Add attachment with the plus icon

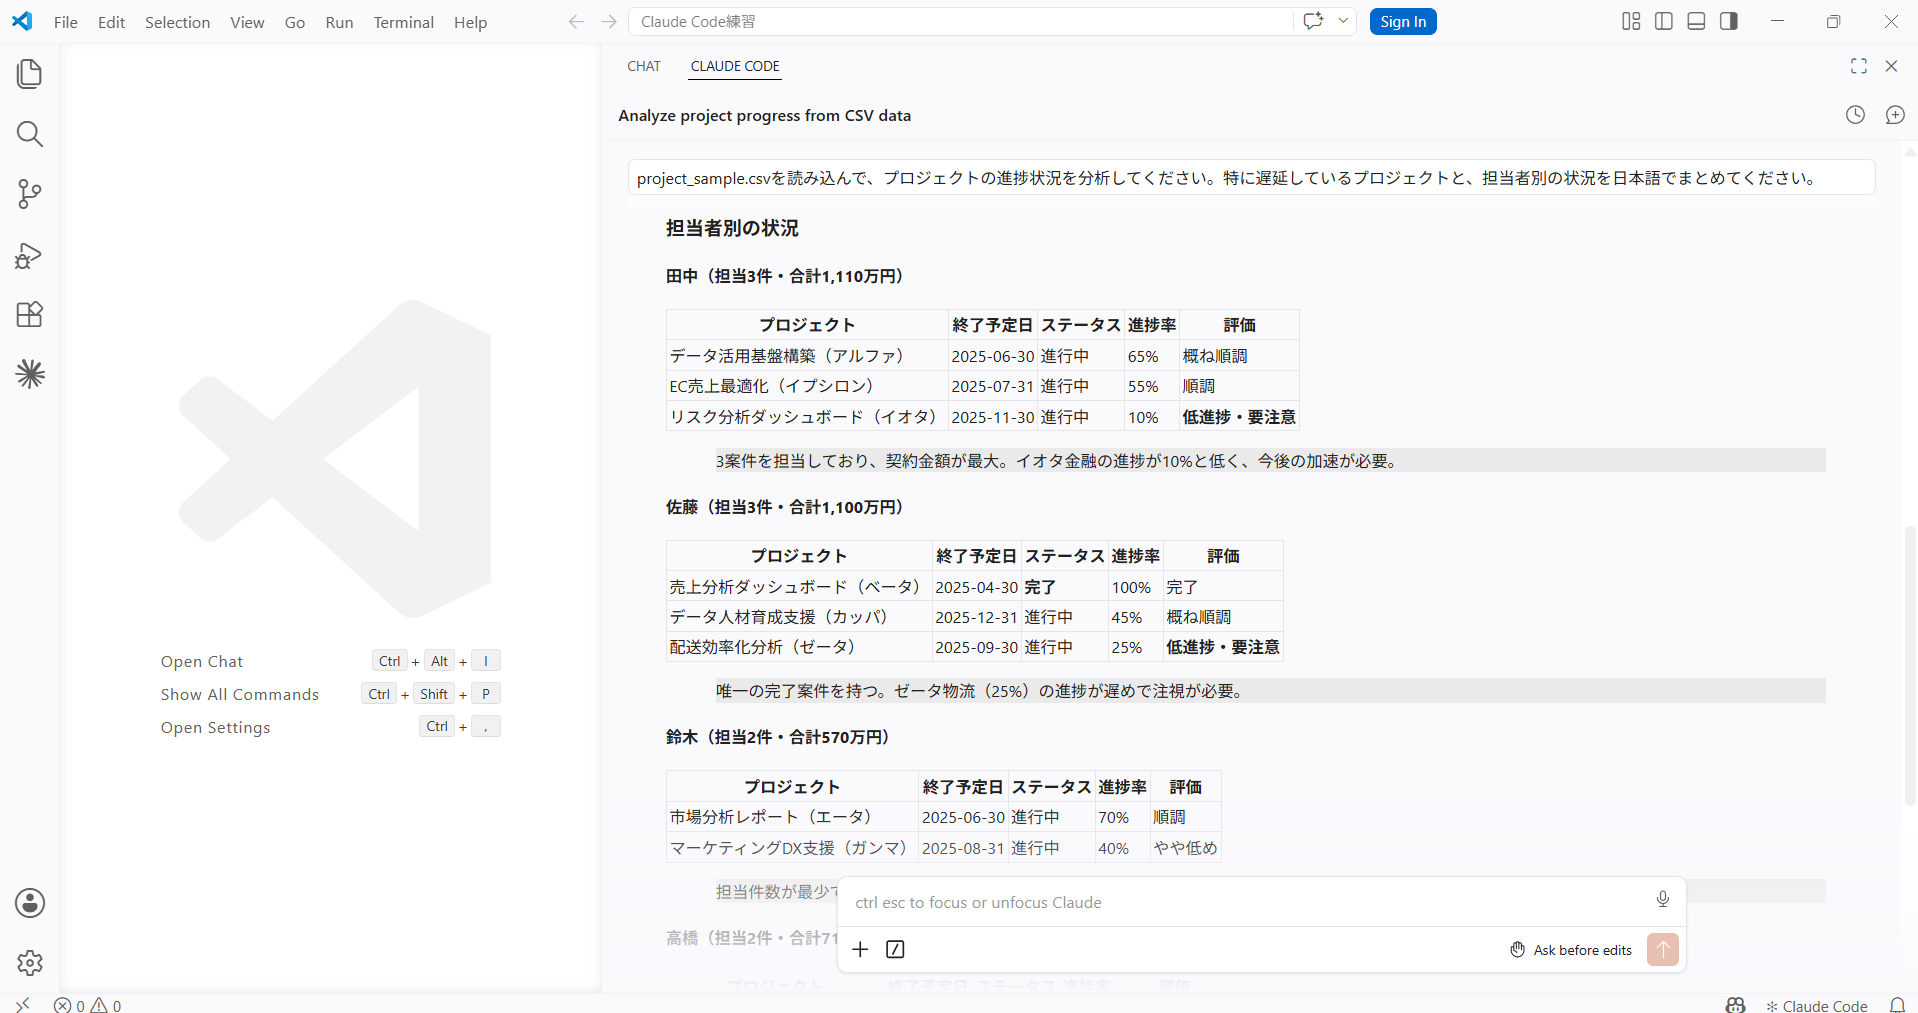point(860,949)
